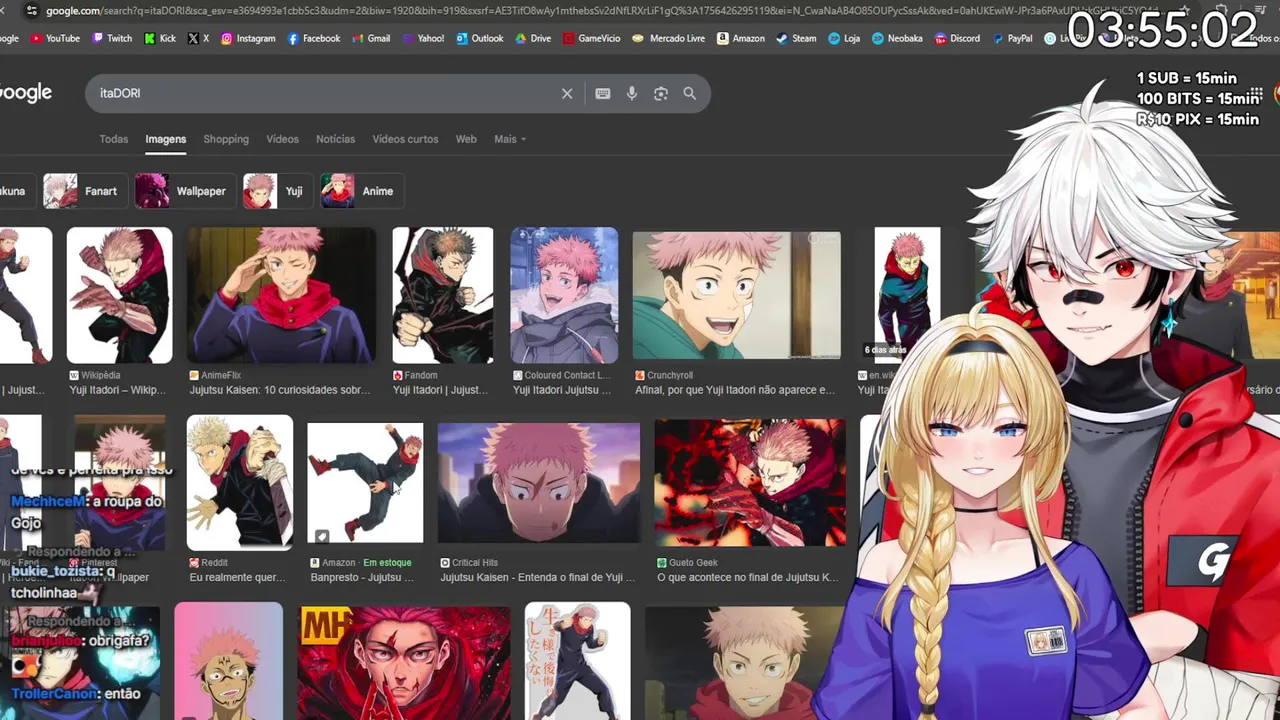The image size is (1280, 720).
Task: Open the Outlook bookmark
Action: click(x=480, y=38)
